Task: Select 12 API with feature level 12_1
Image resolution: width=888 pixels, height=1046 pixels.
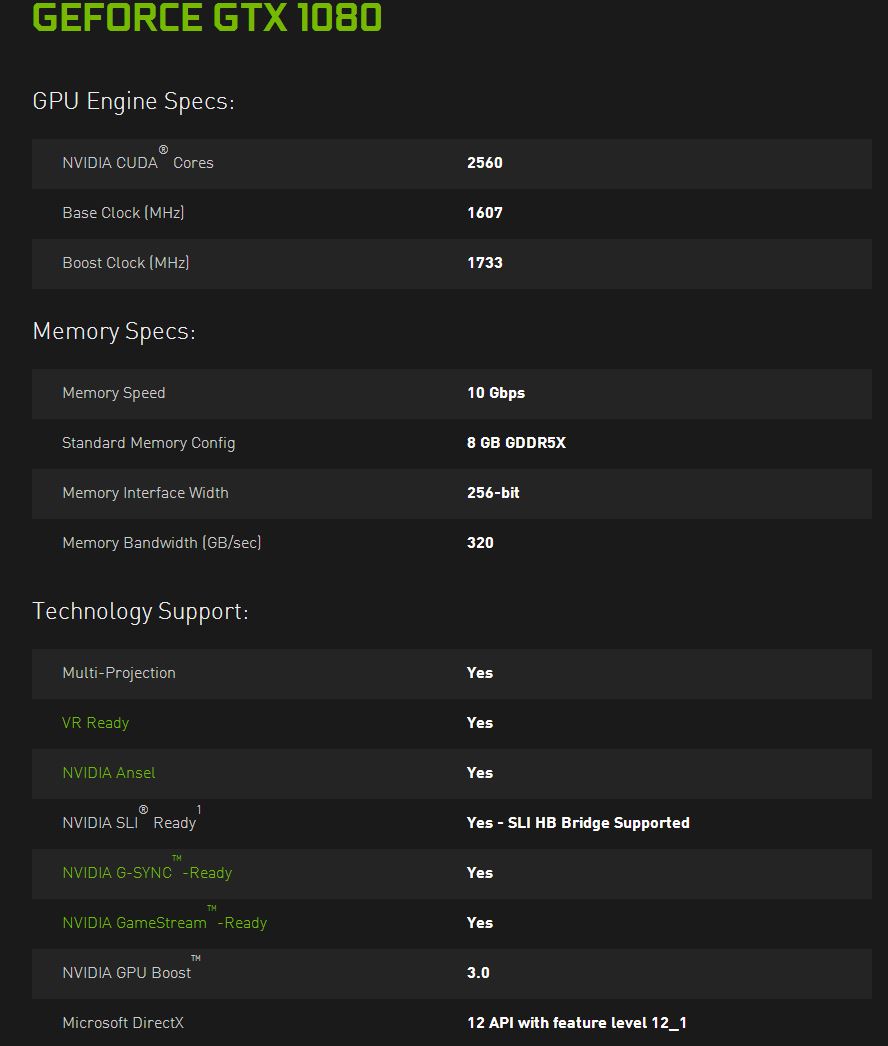Action: 576,1023
